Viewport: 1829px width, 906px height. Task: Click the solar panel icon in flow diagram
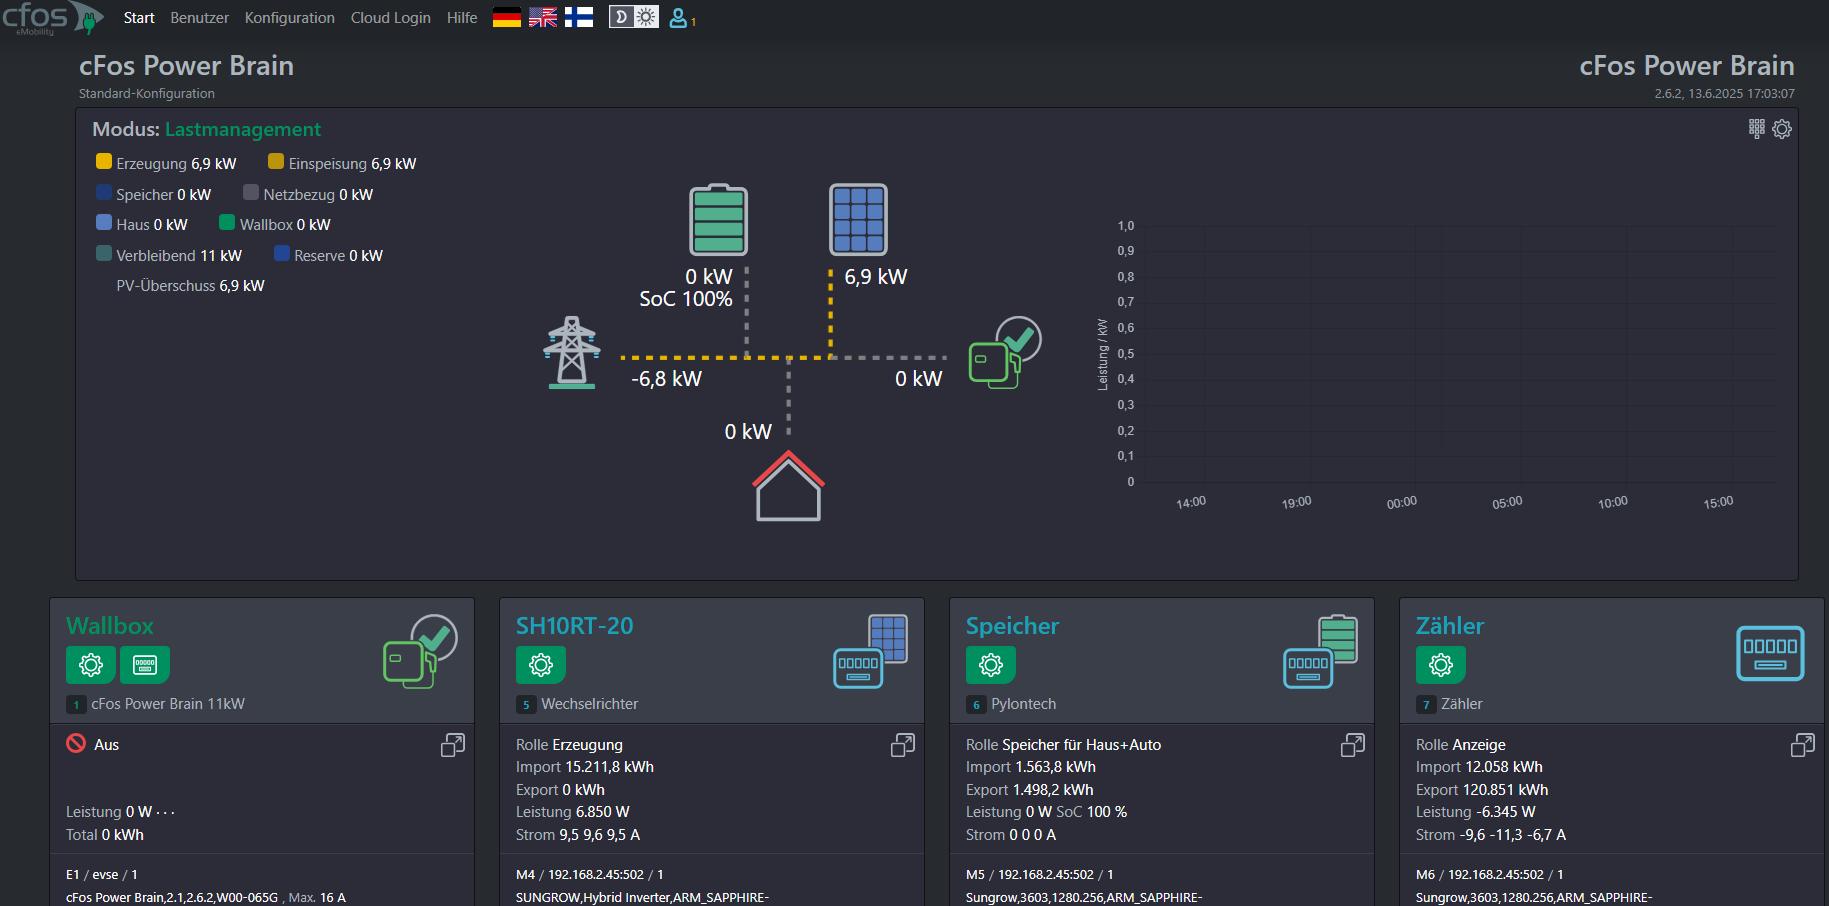(859, 219)
